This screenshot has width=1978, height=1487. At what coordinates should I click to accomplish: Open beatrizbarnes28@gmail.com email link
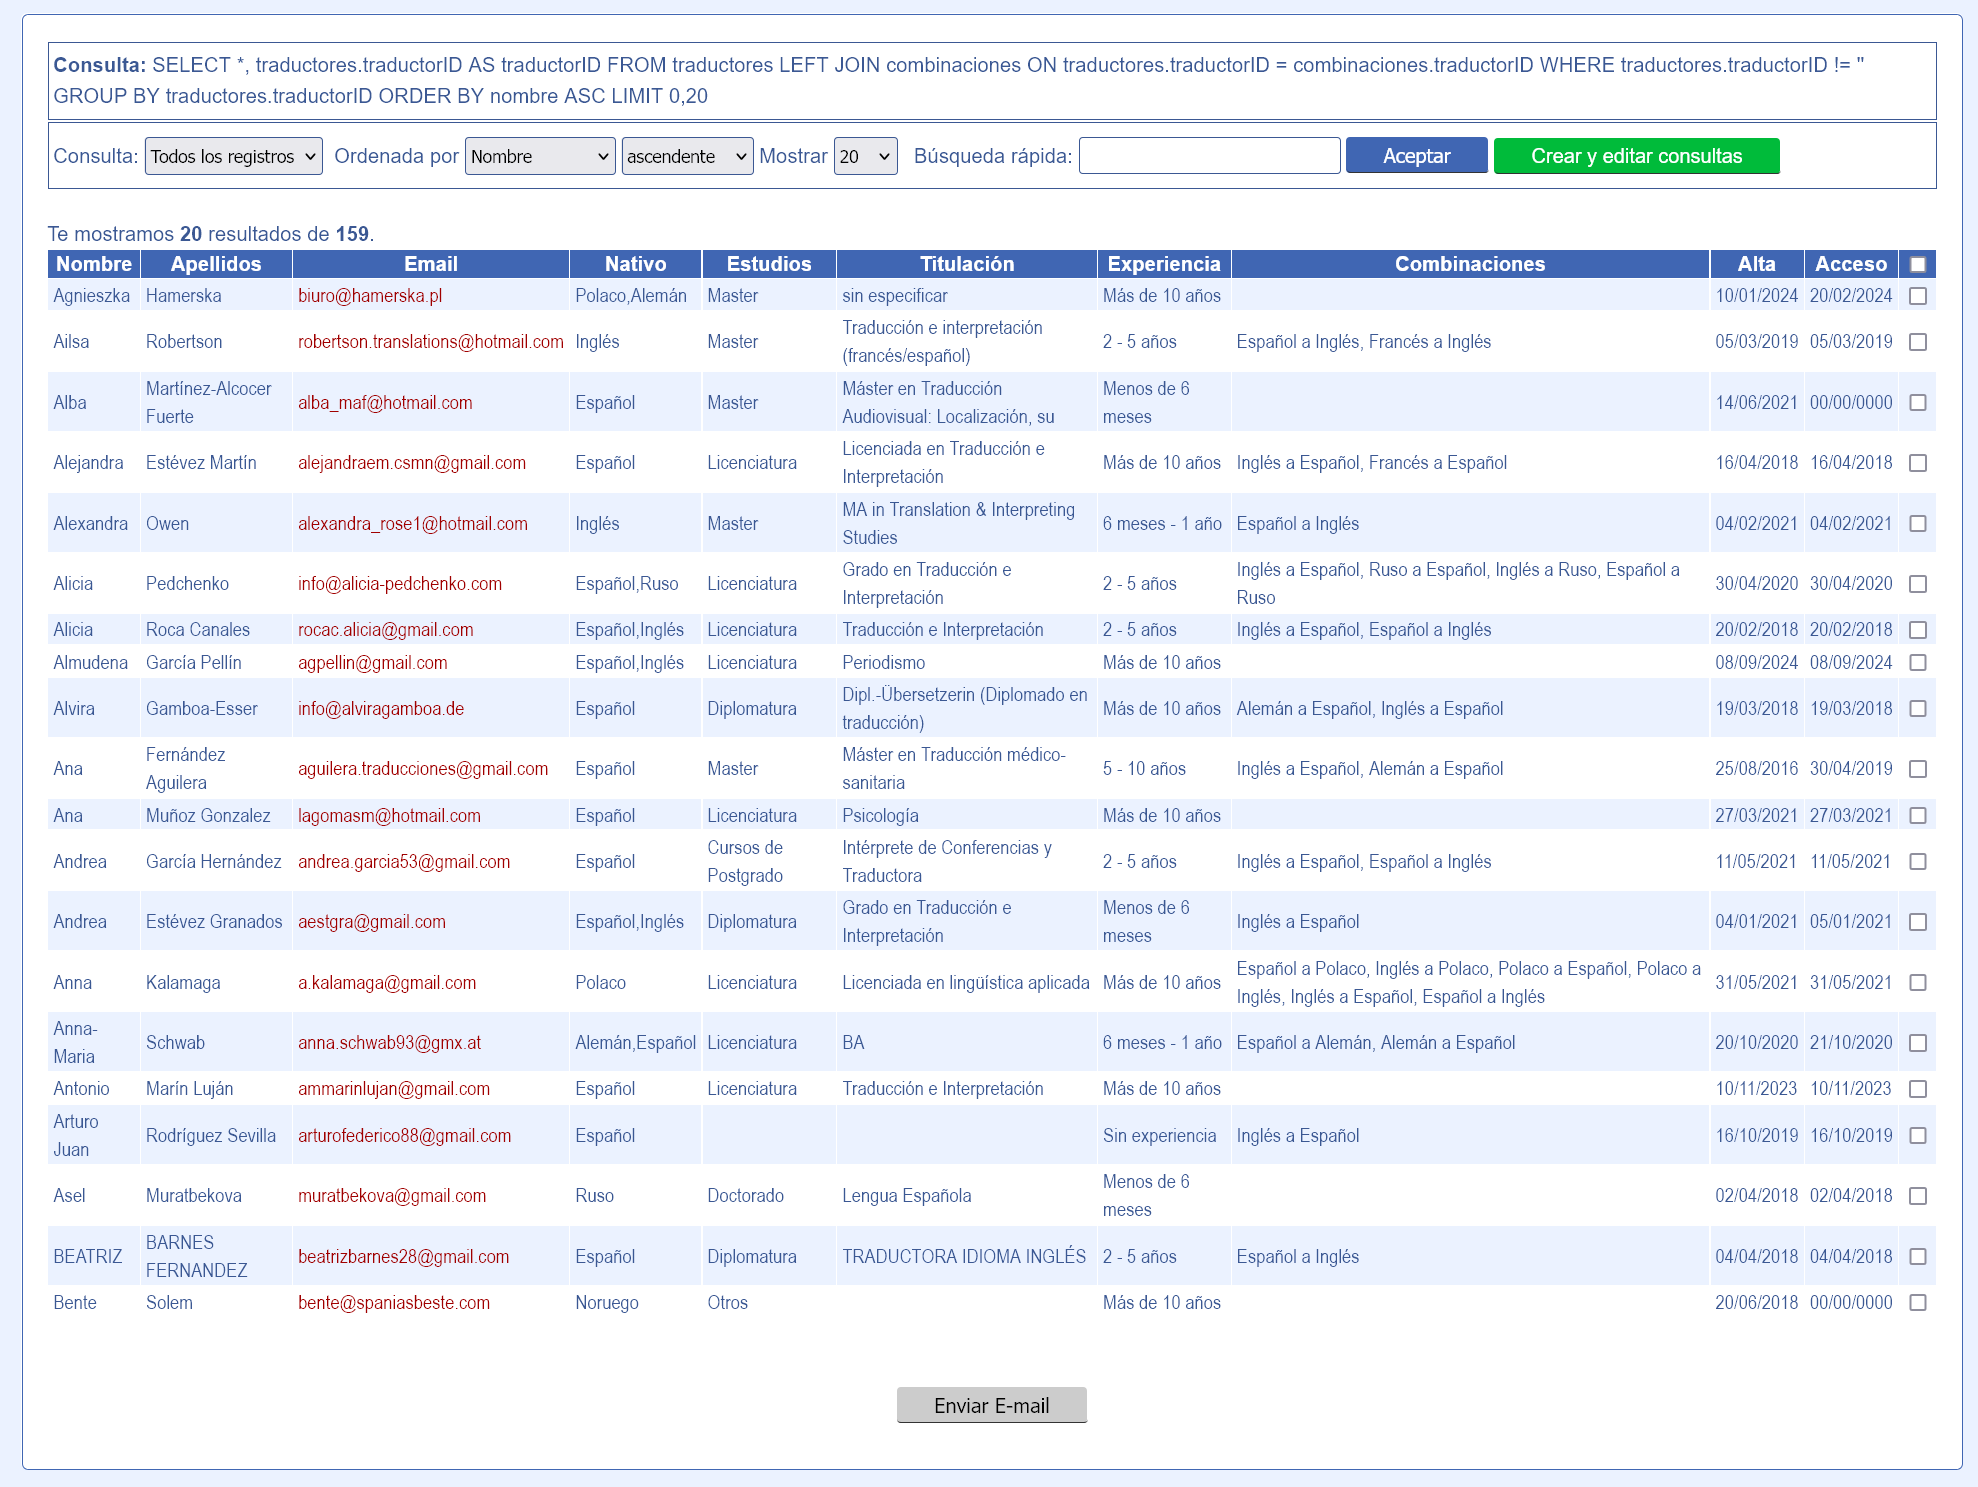403,1257
